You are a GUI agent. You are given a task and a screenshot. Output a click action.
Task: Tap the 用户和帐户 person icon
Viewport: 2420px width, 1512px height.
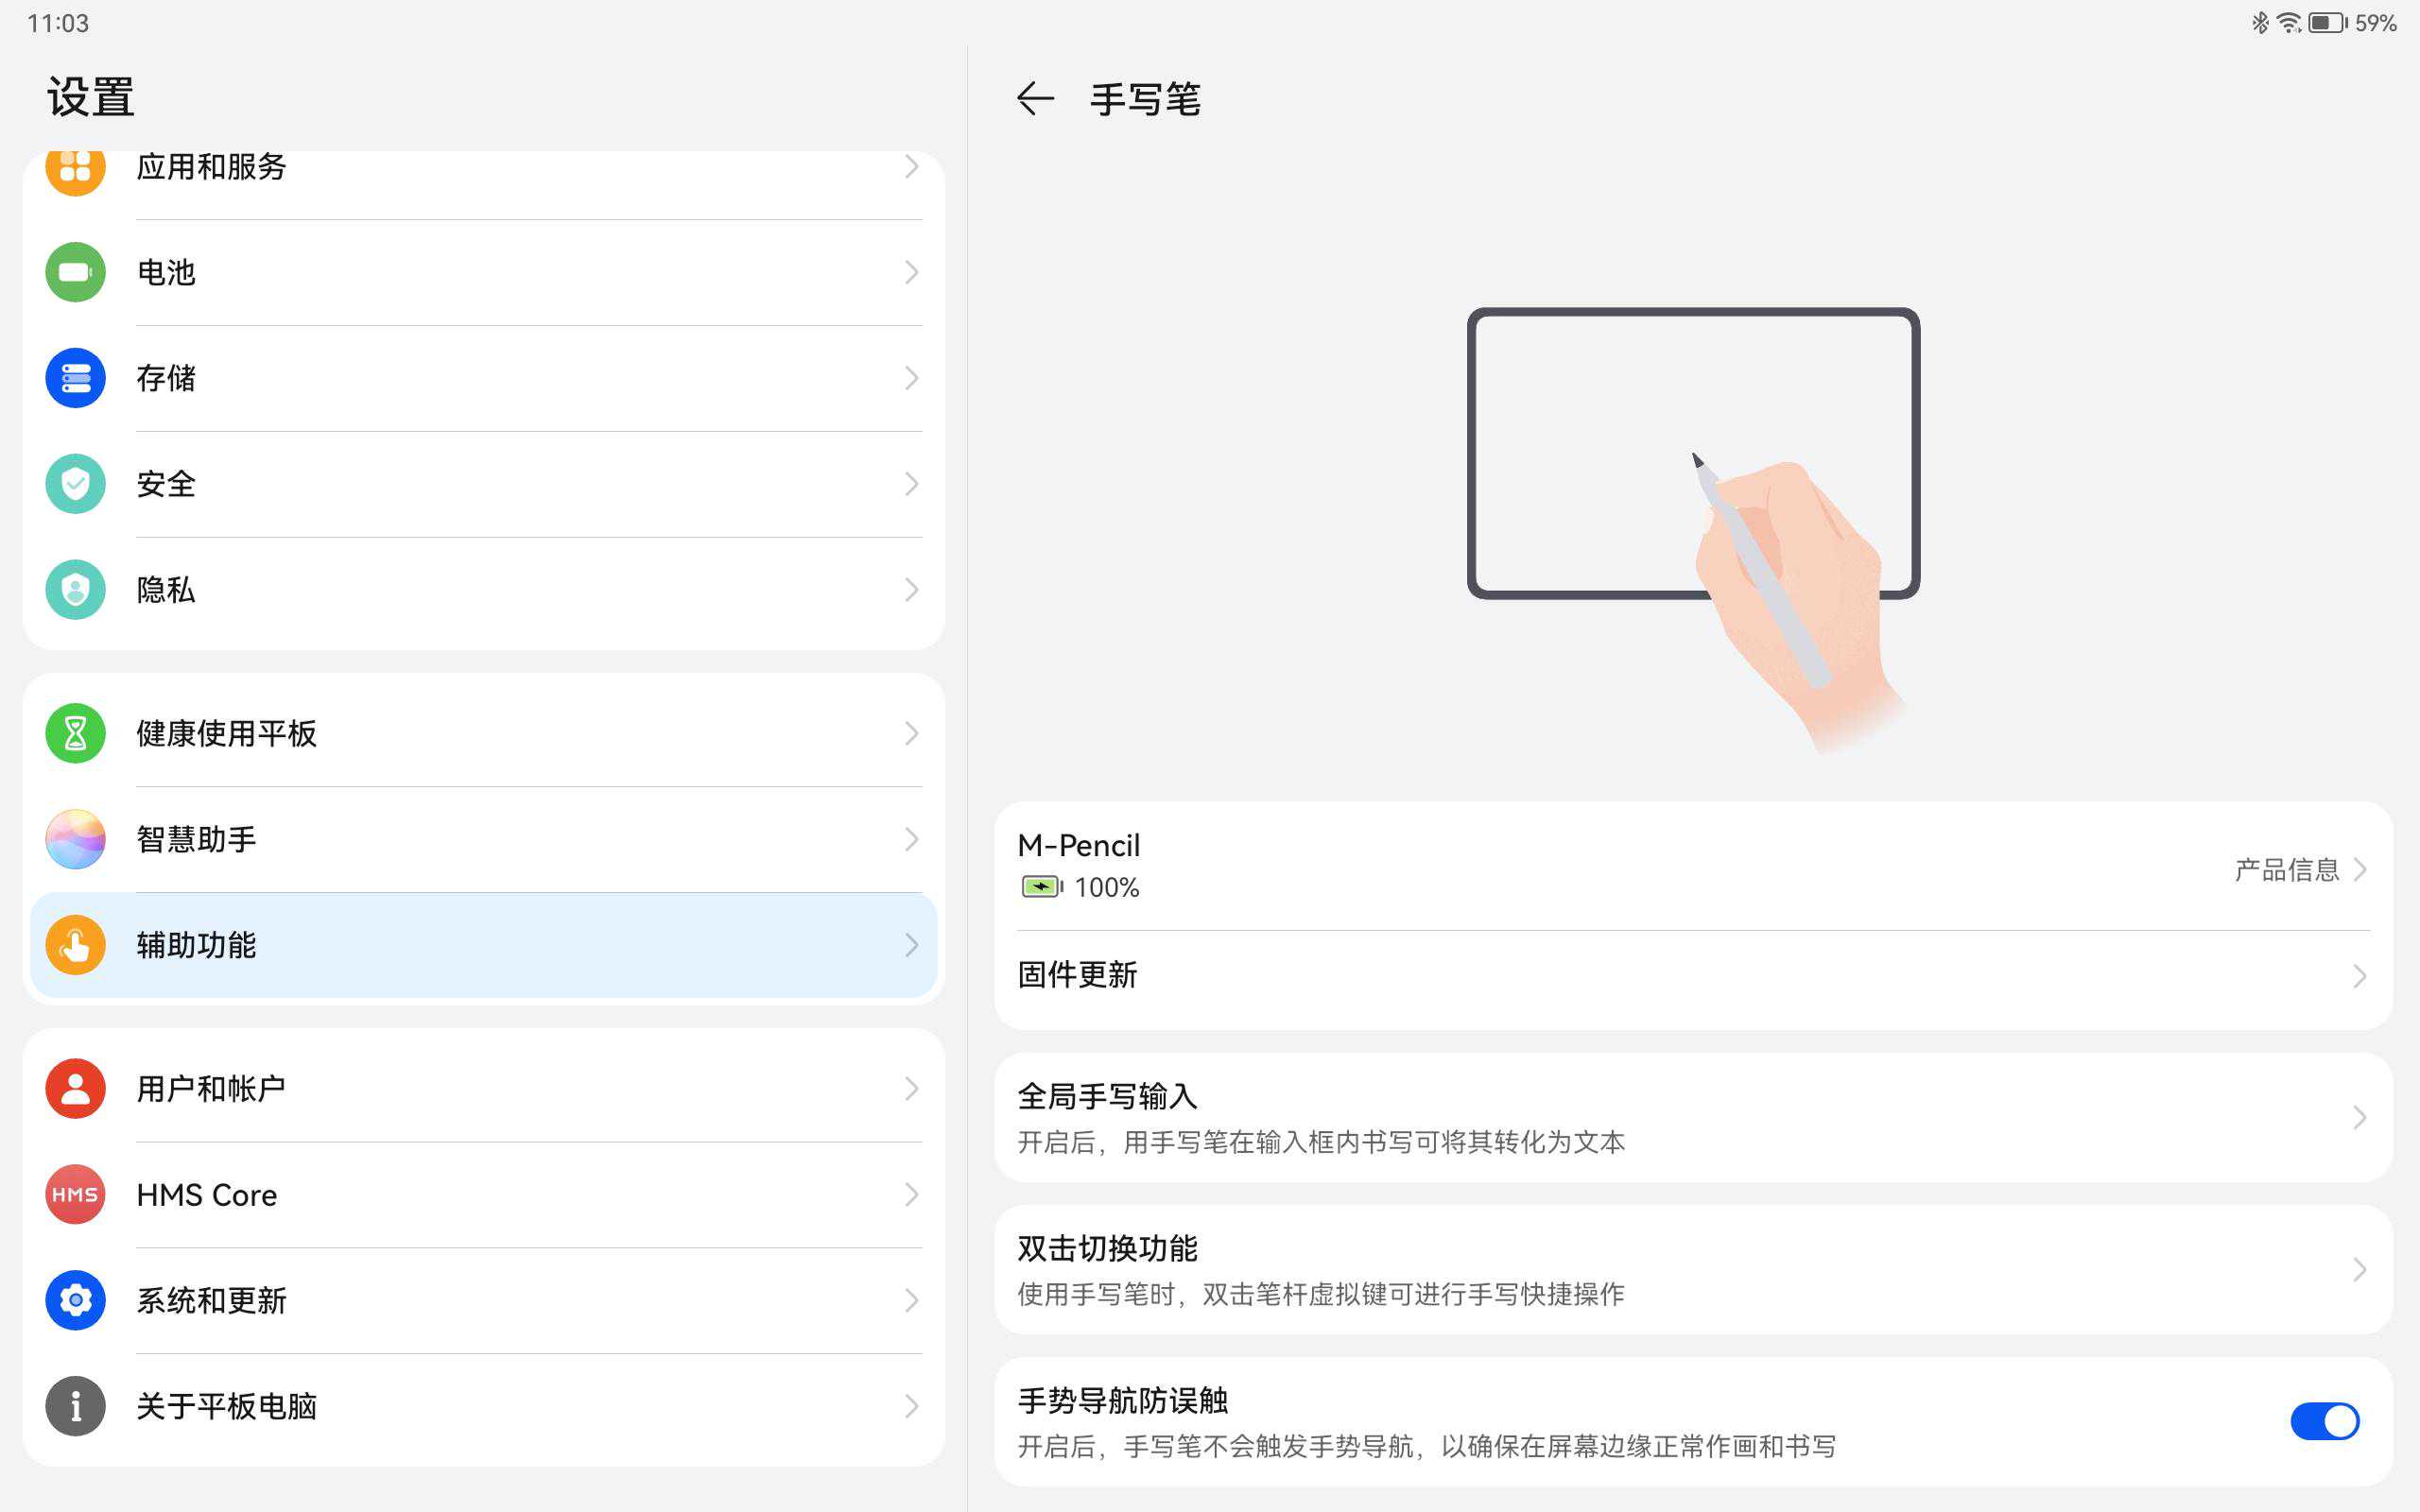pos(75,1088)
